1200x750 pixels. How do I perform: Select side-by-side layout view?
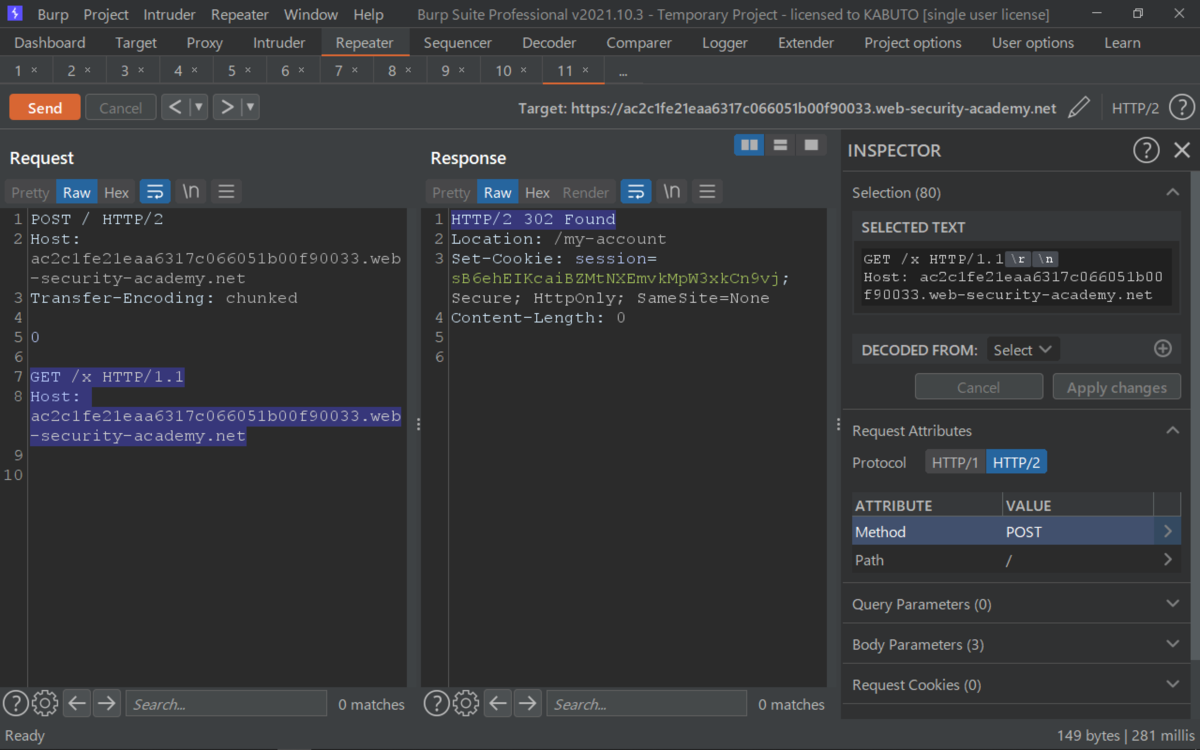pos(749,146)
